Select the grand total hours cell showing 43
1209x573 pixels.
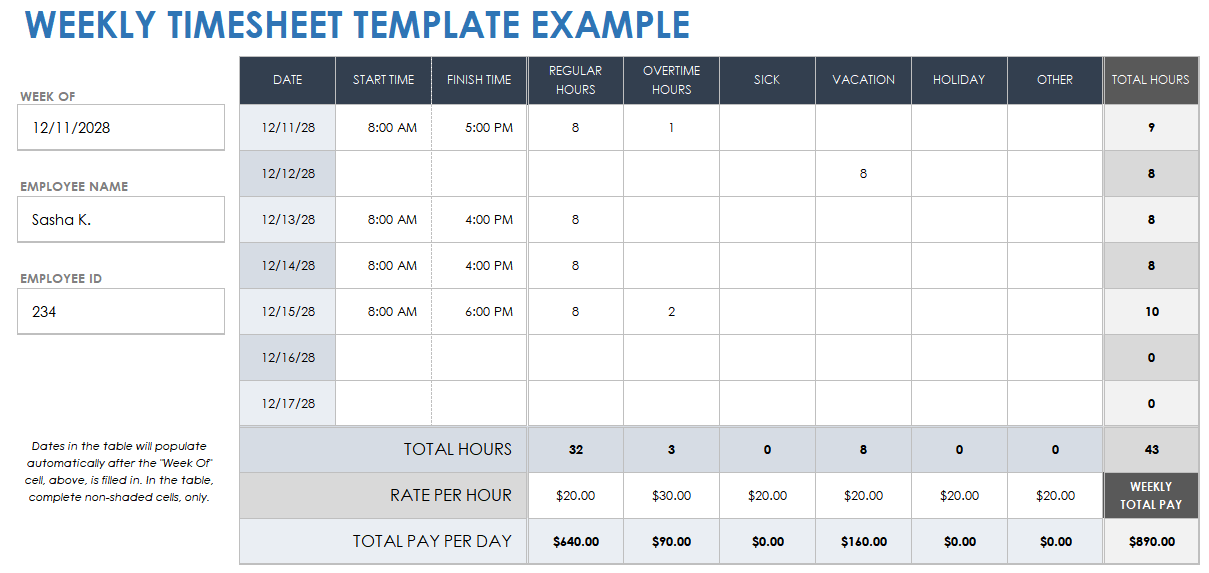click(x=1151, y=450)
